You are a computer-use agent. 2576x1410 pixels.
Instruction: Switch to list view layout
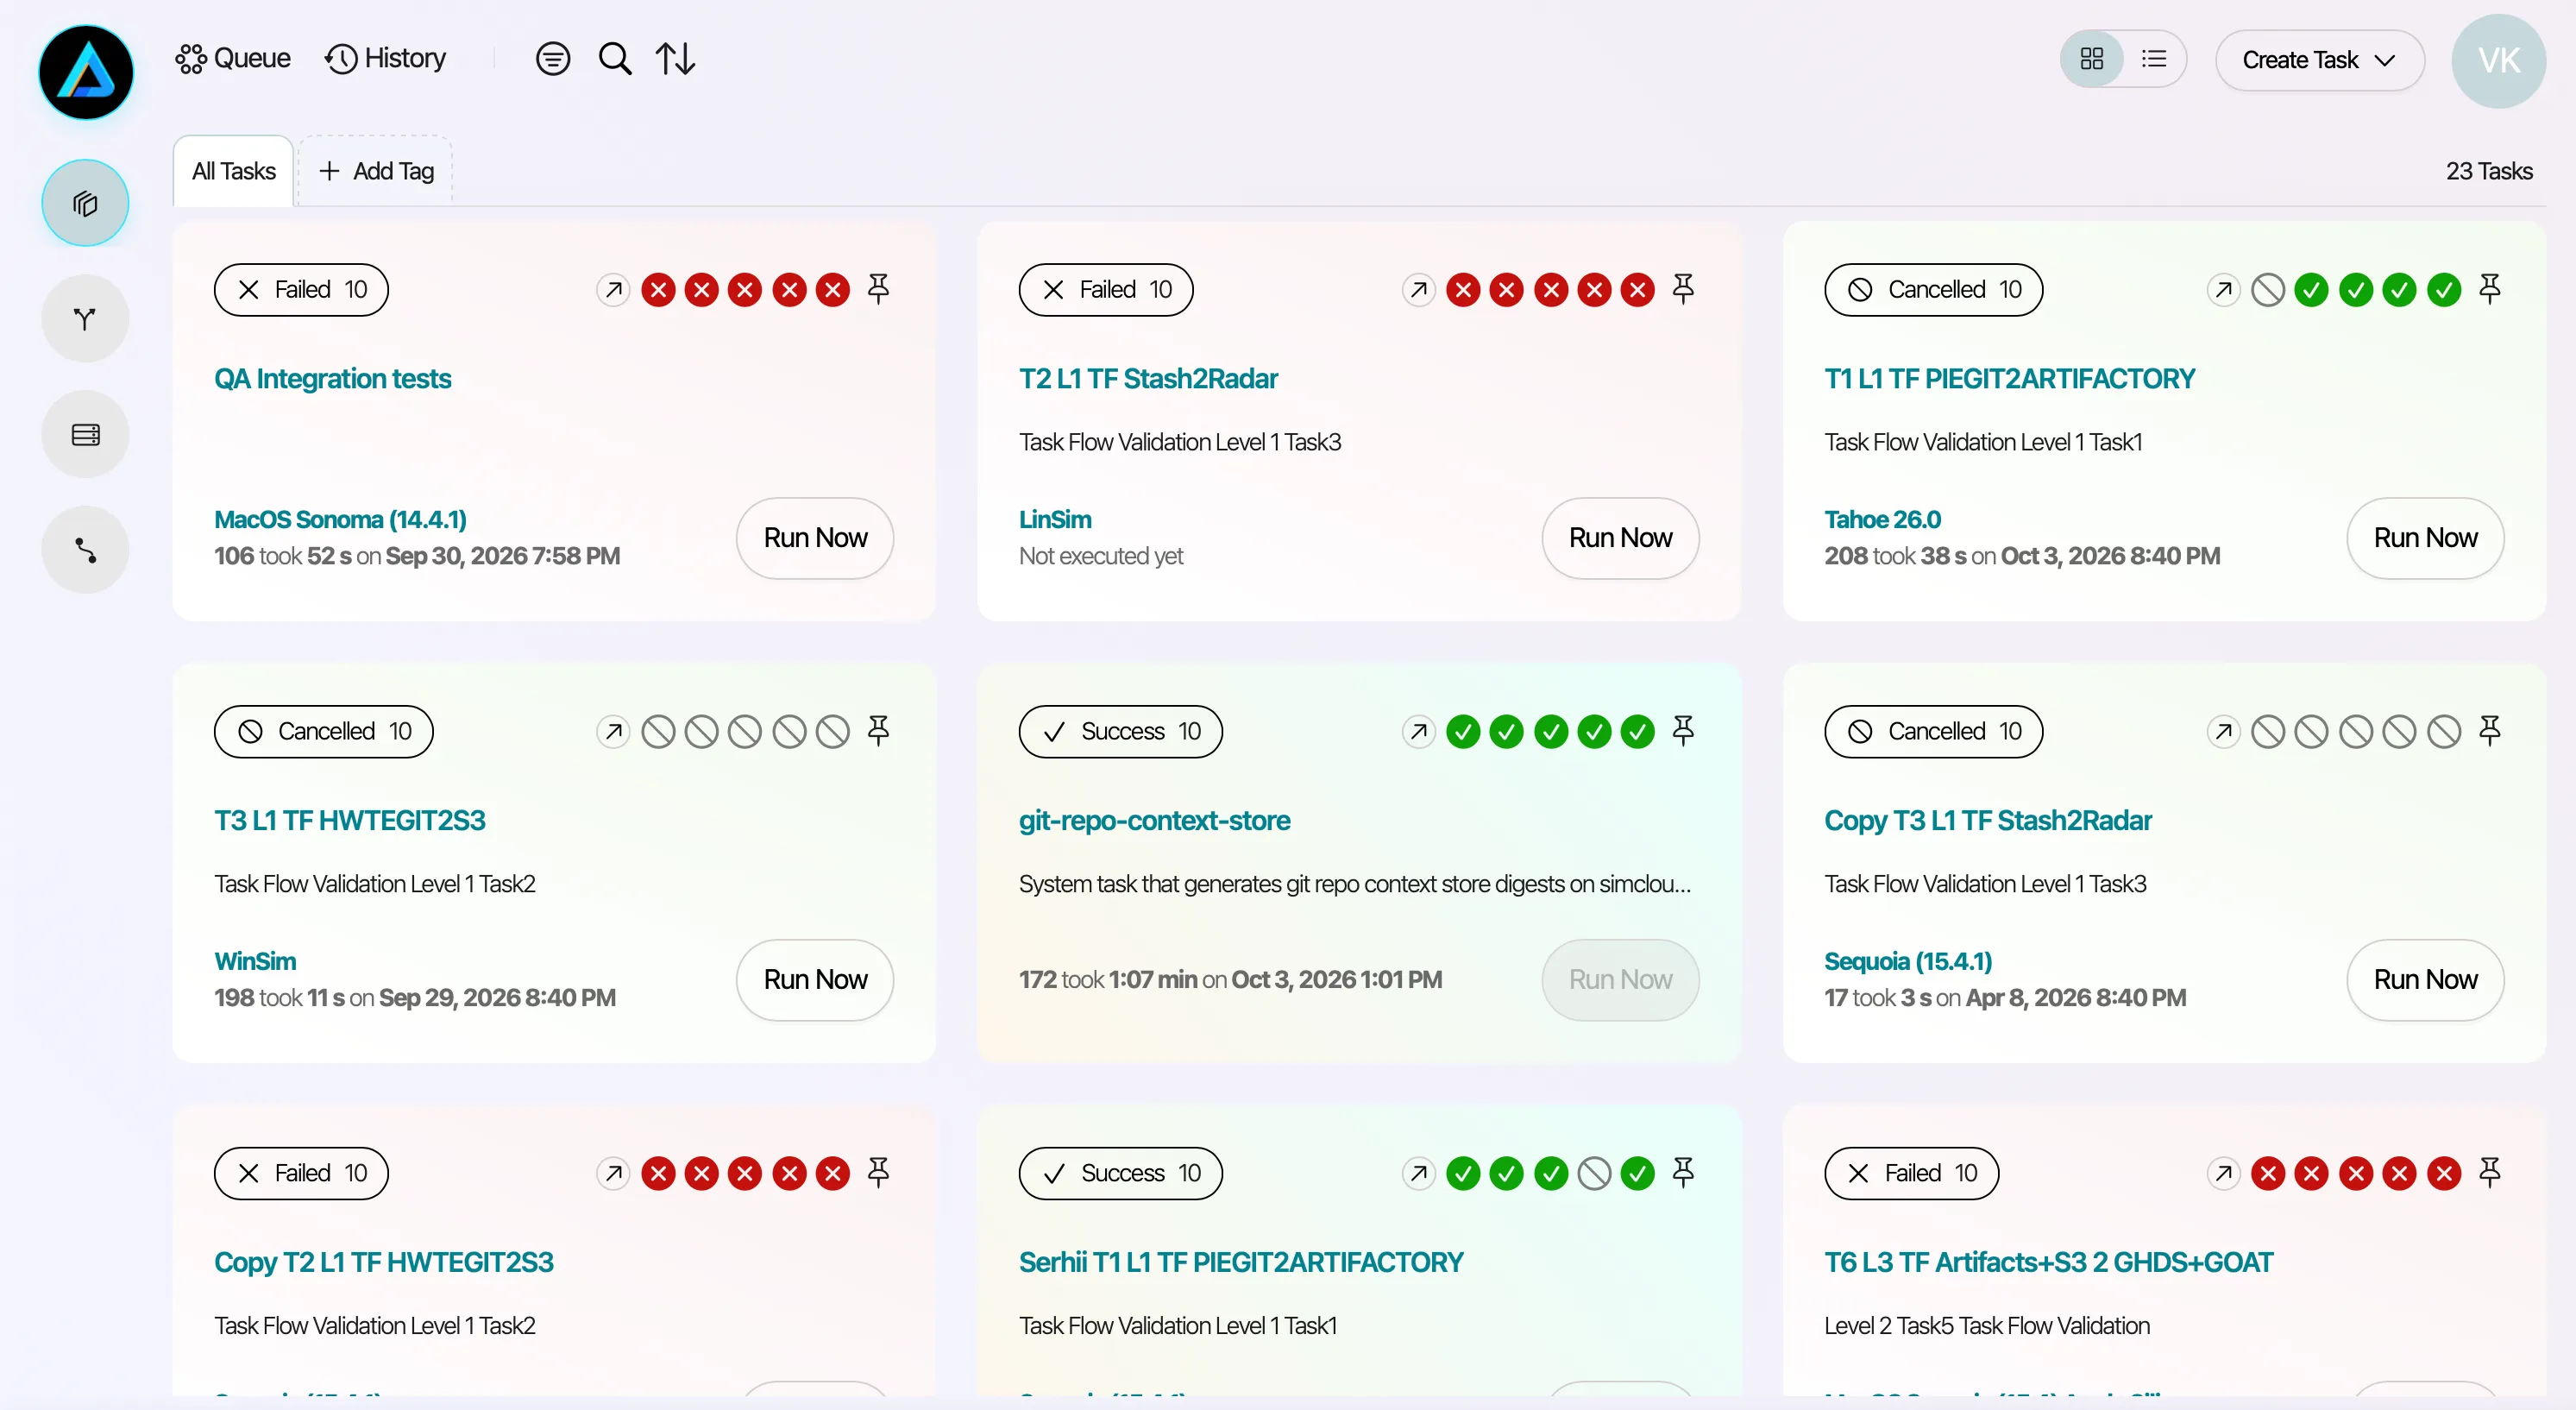click(x=2154, y=59)
